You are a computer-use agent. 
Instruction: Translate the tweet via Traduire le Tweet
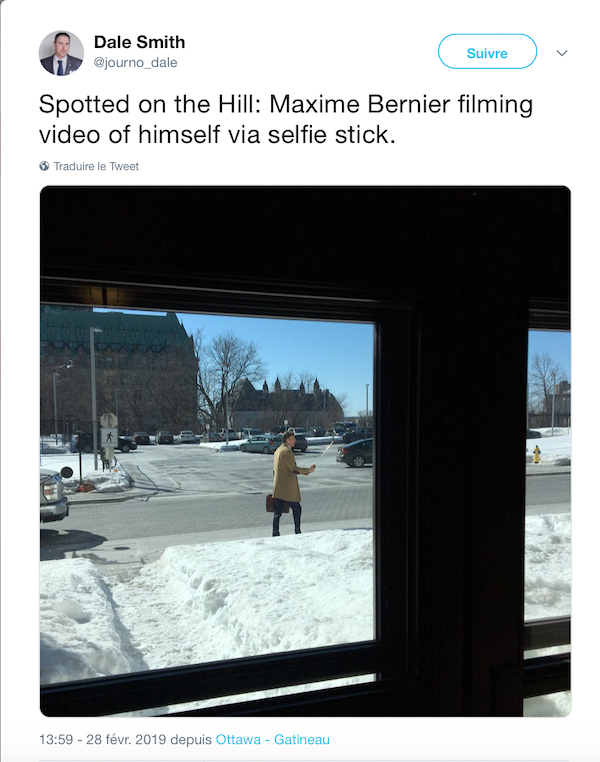point(96,166)
